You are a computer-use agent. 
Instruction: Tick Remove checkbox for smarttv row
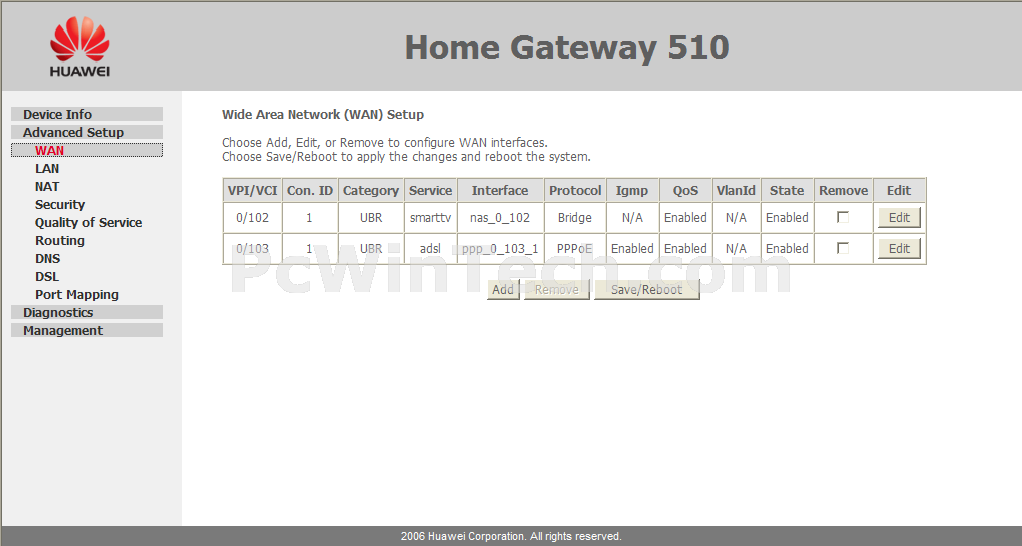pyautogui.click(x=843, y=217)
